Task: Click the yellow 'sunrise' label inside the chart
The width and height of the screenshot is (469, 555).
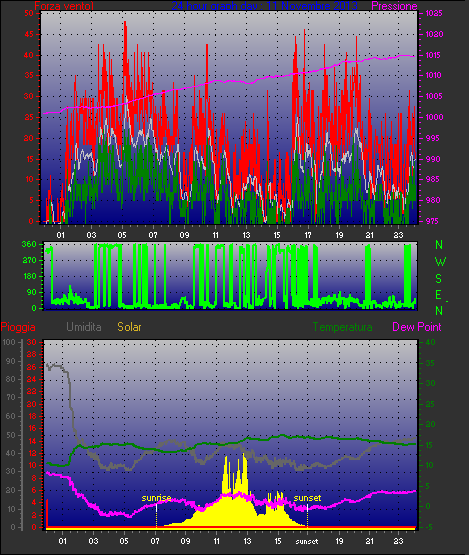Action: coord(156,498)
